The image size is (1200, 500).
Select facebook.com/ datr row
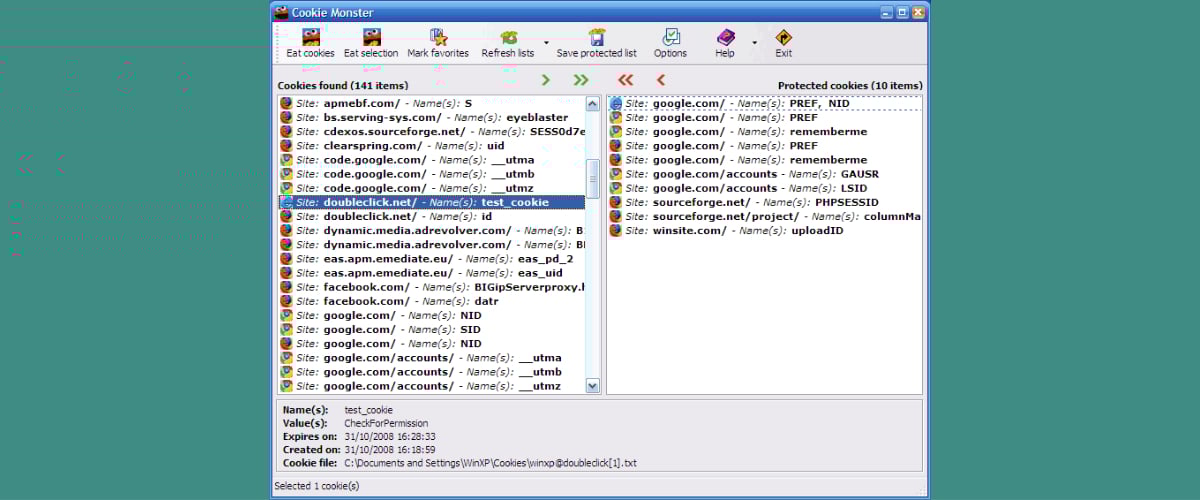pos(431,301)
